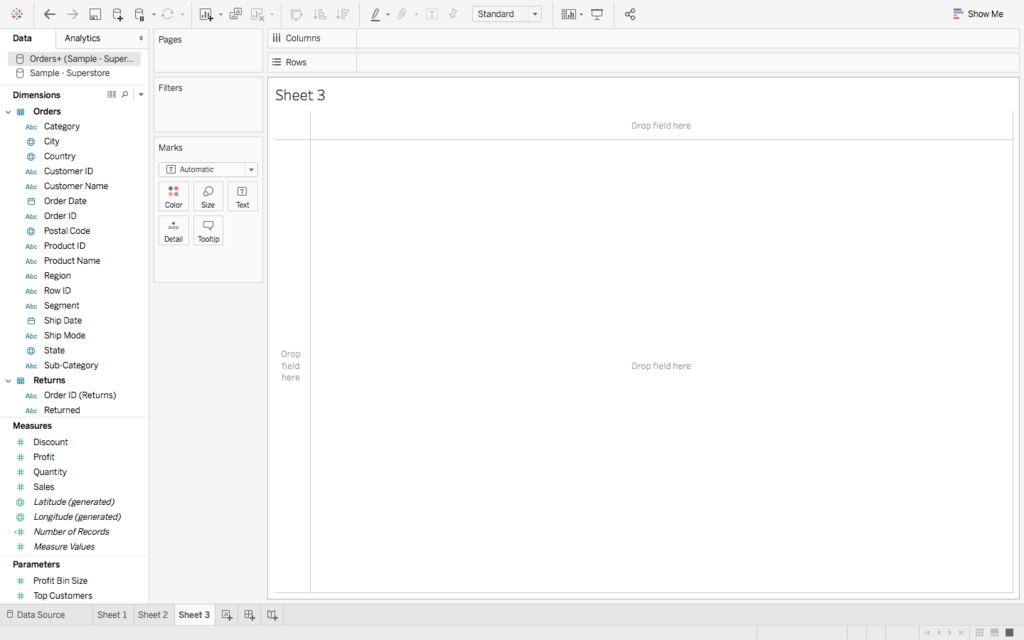The width and height of the screenshot is (1024, 640).
Task: Click the Refresh data icon
Action: point(168,14)
